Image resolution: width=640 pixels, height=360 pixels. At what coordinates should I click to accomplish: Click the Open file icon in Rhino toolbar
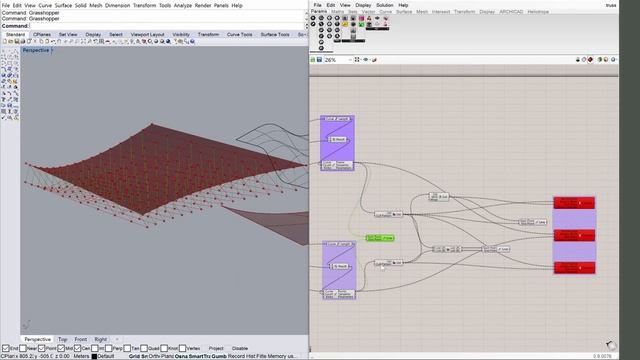(x=11, y=41)
